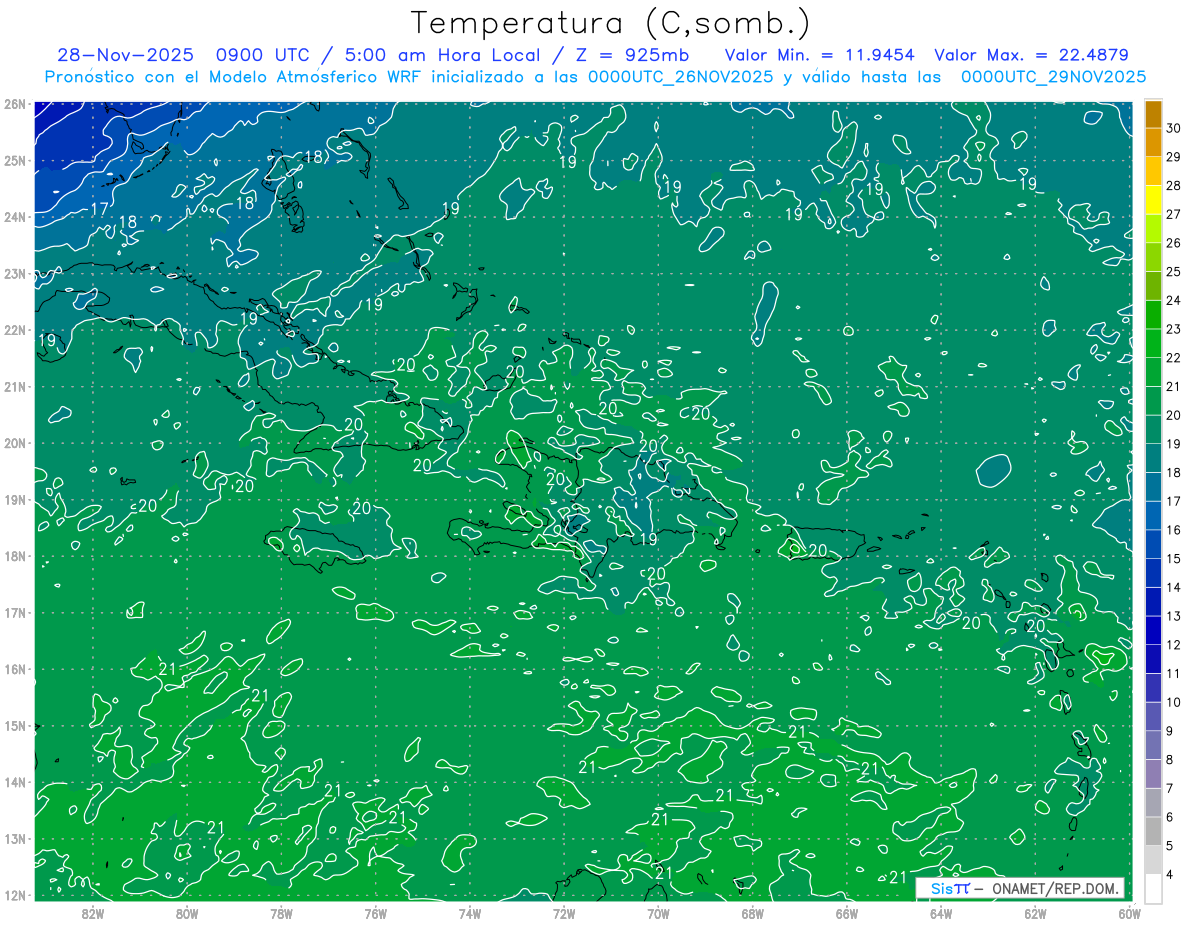Click the 23N latitude axis label
This screenshot has width=1200, height=927.
(14, 273)
